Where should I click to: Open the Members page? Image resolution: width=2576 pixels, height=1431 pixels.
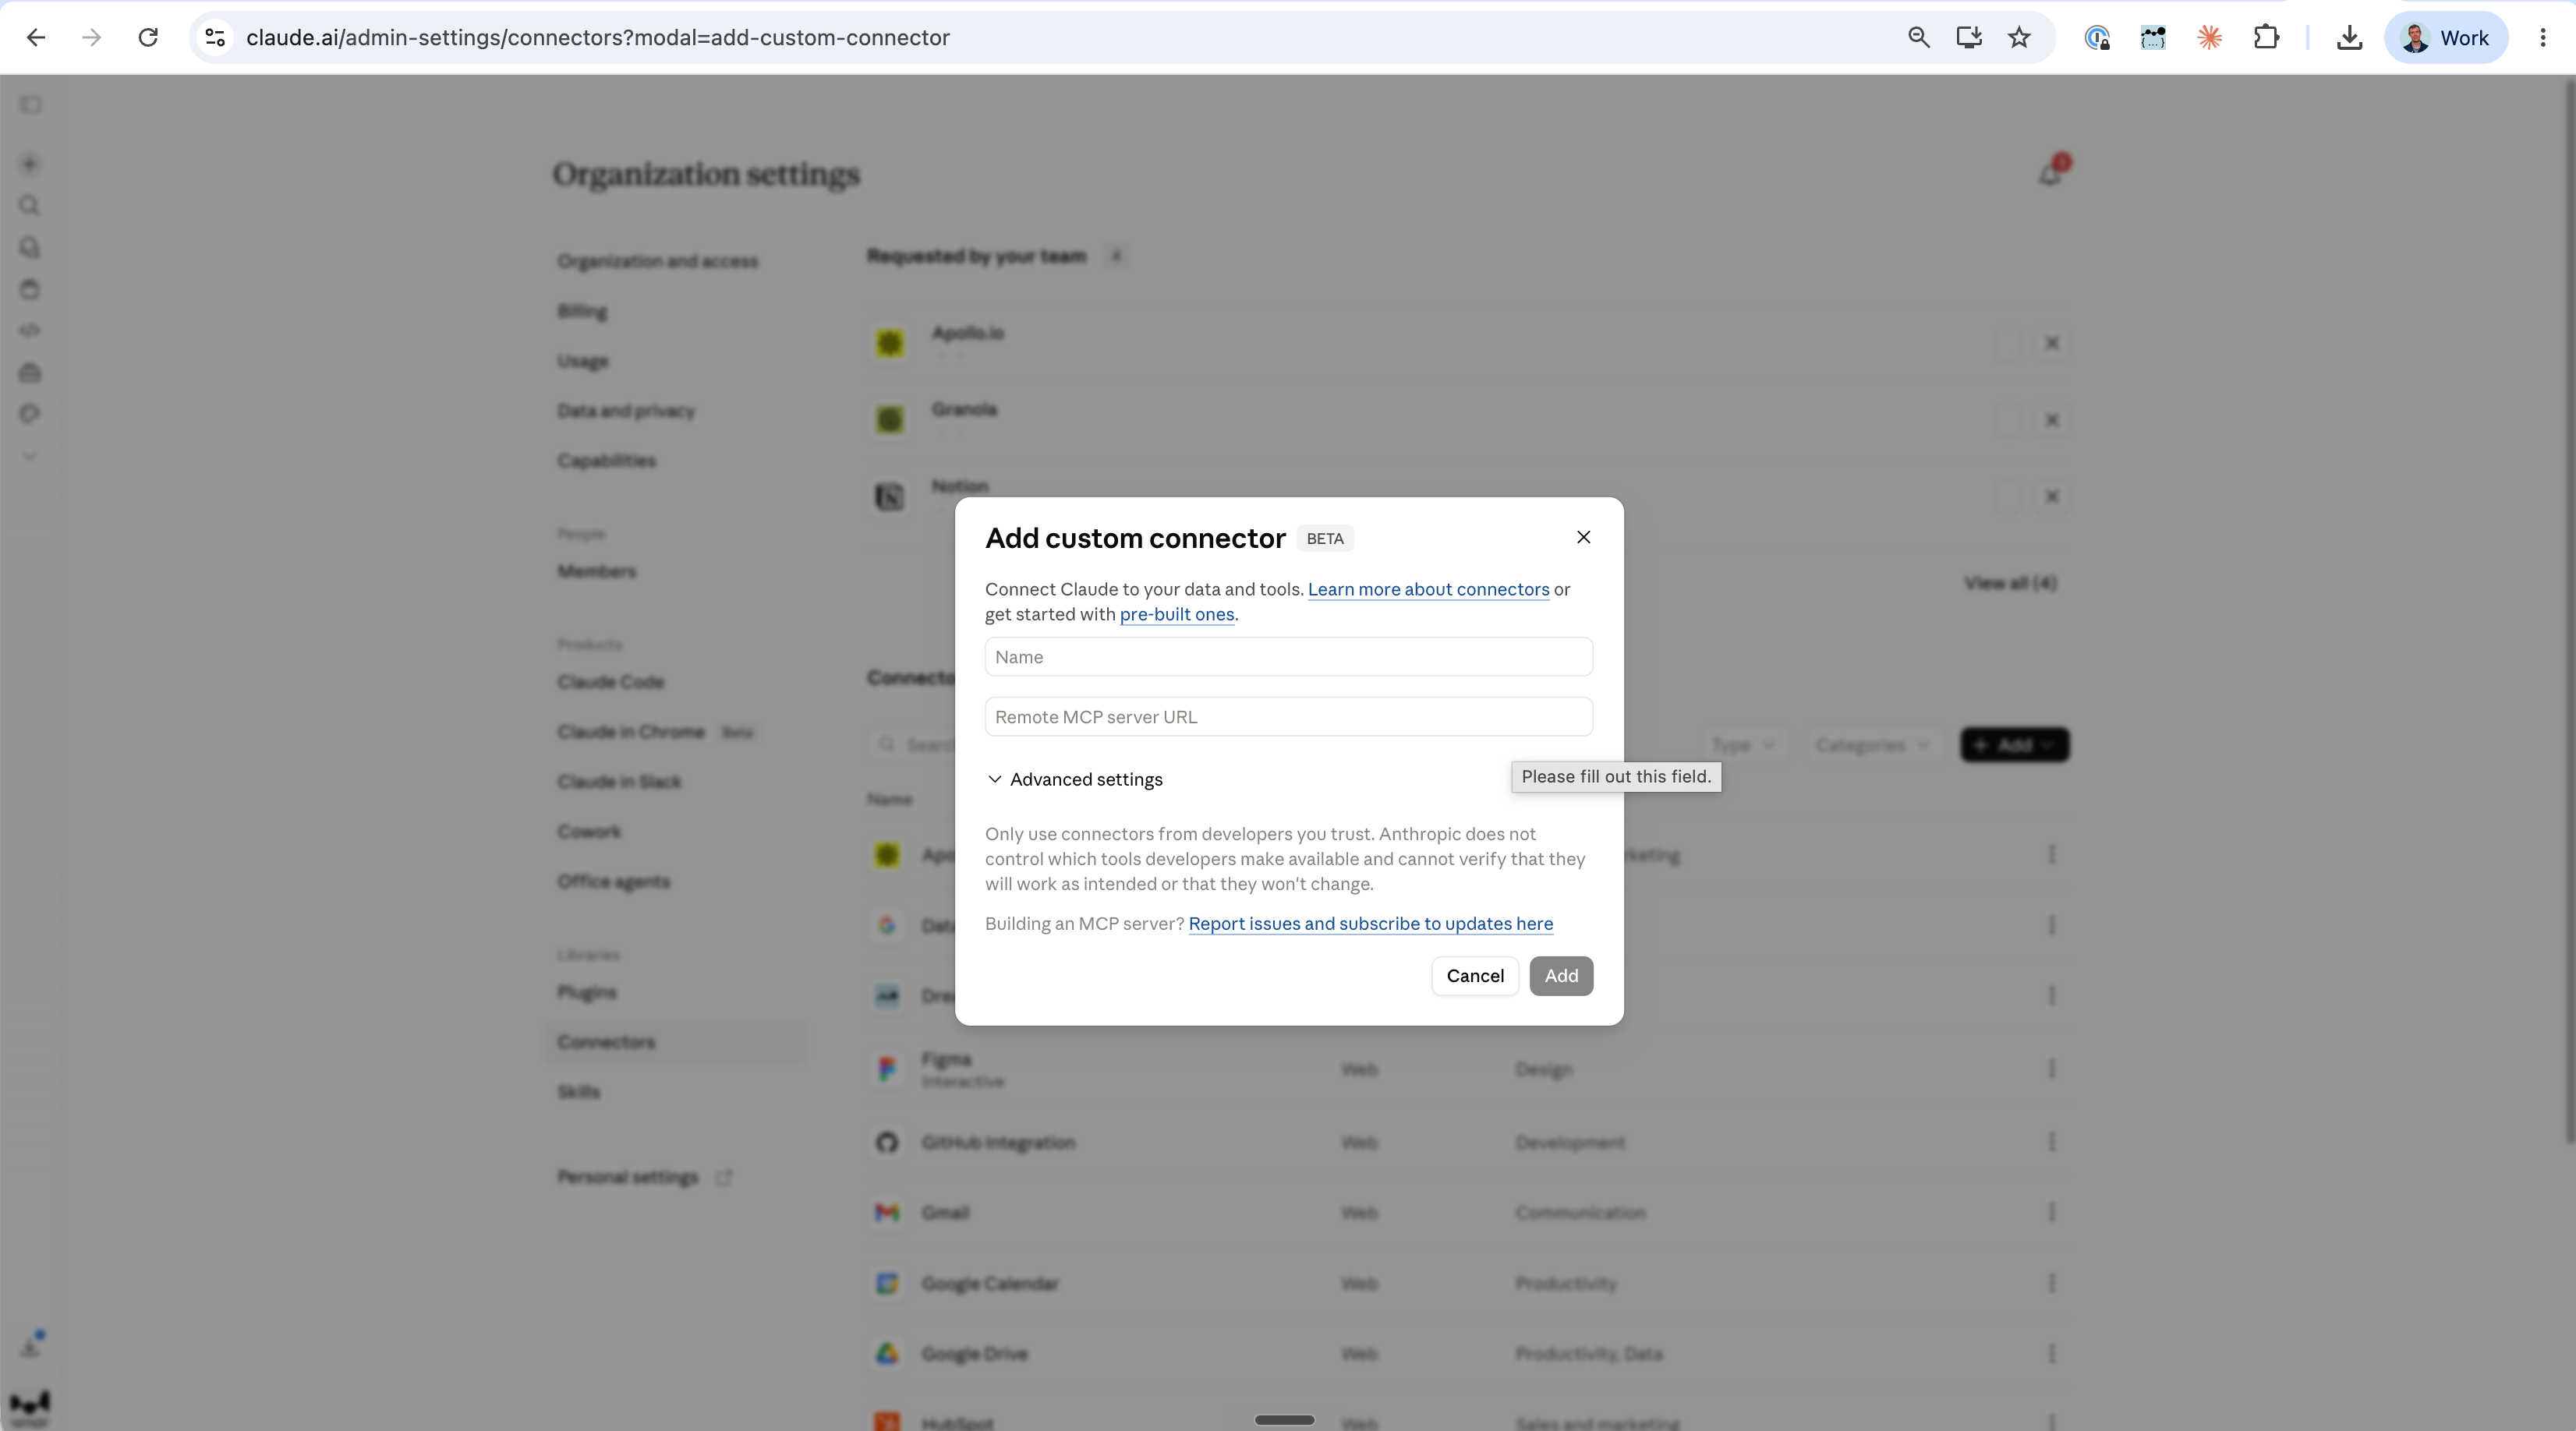point(596,571)
